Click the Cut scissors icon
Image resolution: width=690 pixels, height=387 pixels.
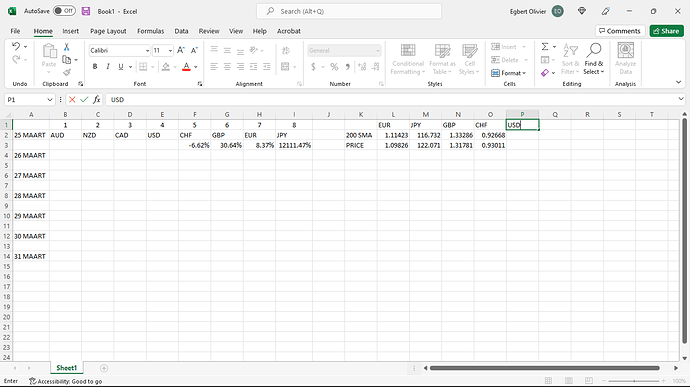(x=66, y=47)
